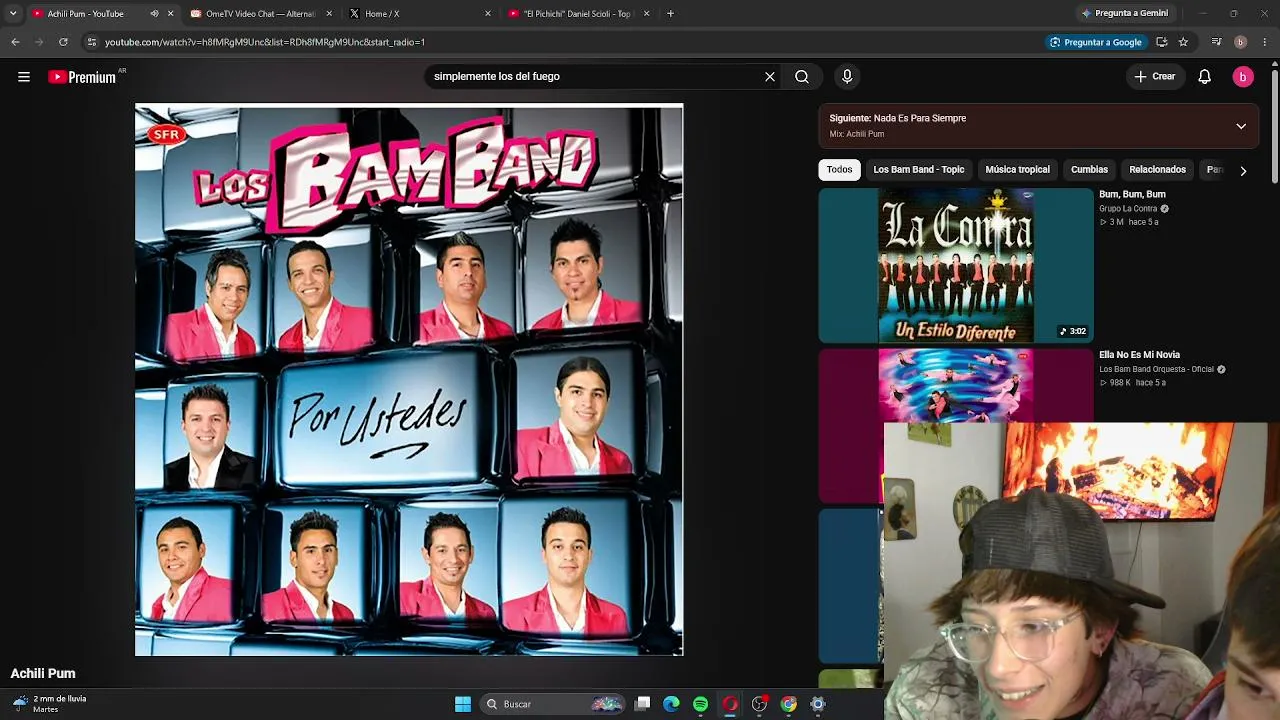Filter by Relacionados chip
The image size is (1280, 720).
[1158, 170]
